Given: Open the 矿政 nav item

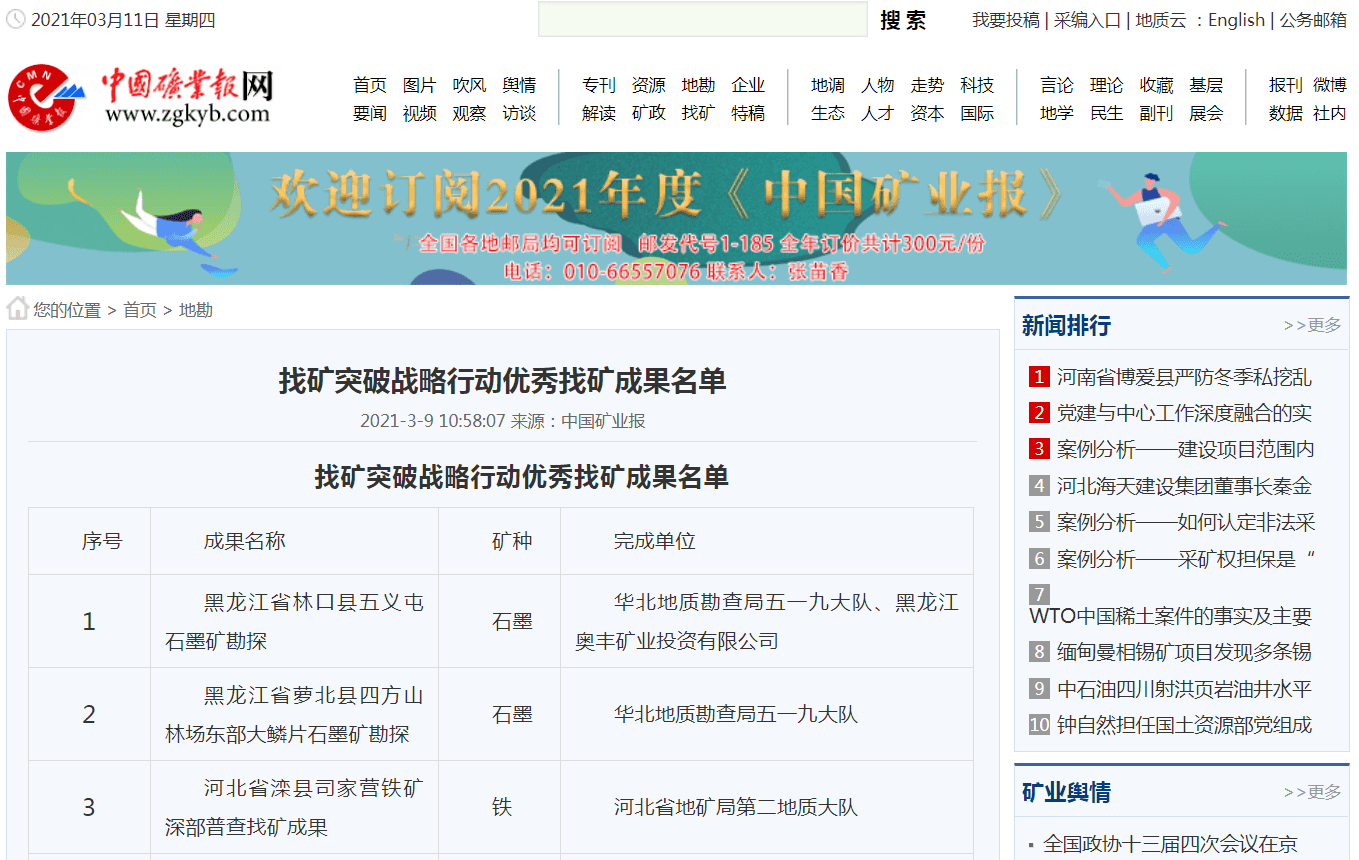Looking at the screenshot, I should pyautogui.click(x=649, y=113).
